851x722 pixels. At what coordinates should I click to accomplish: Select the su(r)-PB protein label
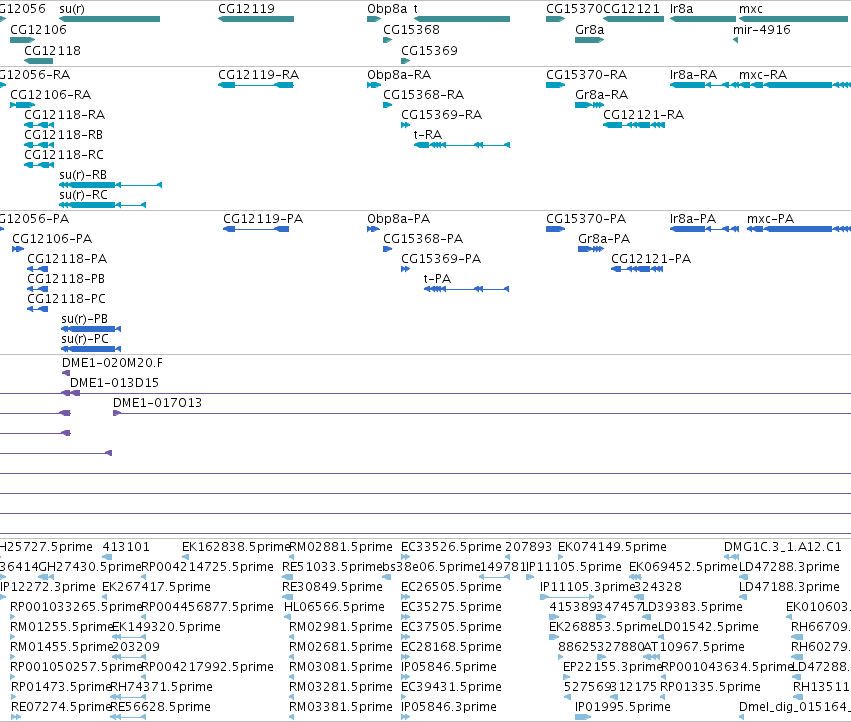pyautogui.click(x=84, y=319)
